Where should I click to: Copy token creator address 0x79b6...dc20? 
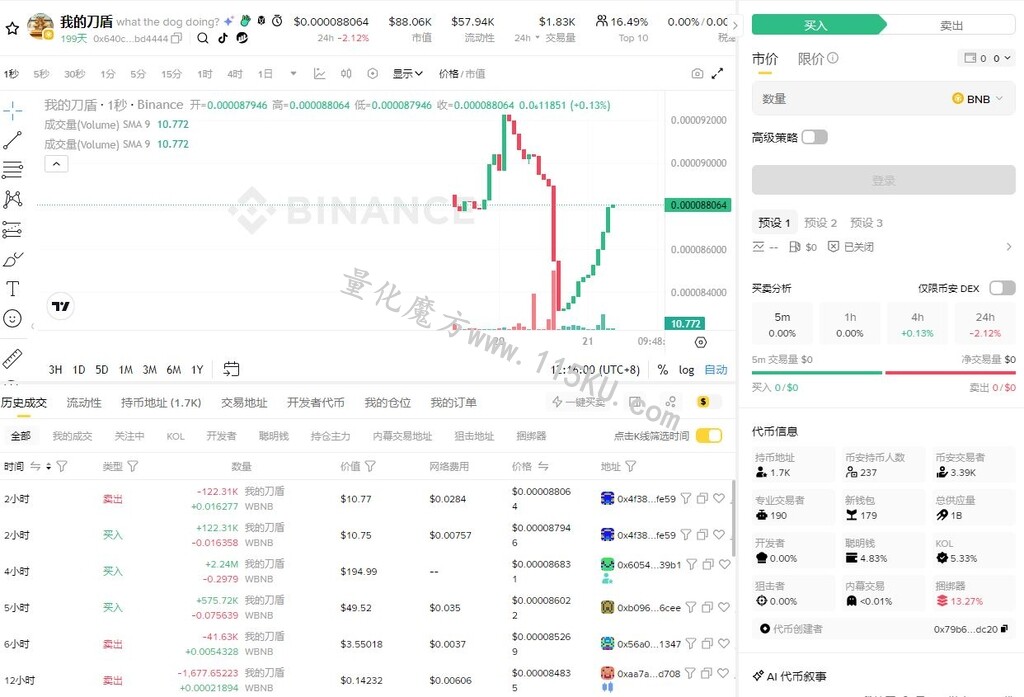point(1004,629)
